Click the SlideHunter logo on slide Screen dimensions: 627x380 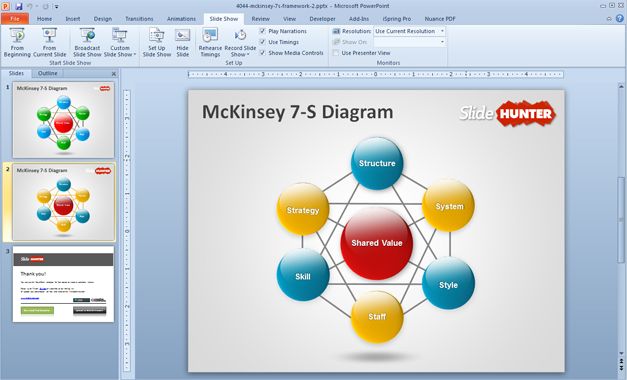pos(507,114)
